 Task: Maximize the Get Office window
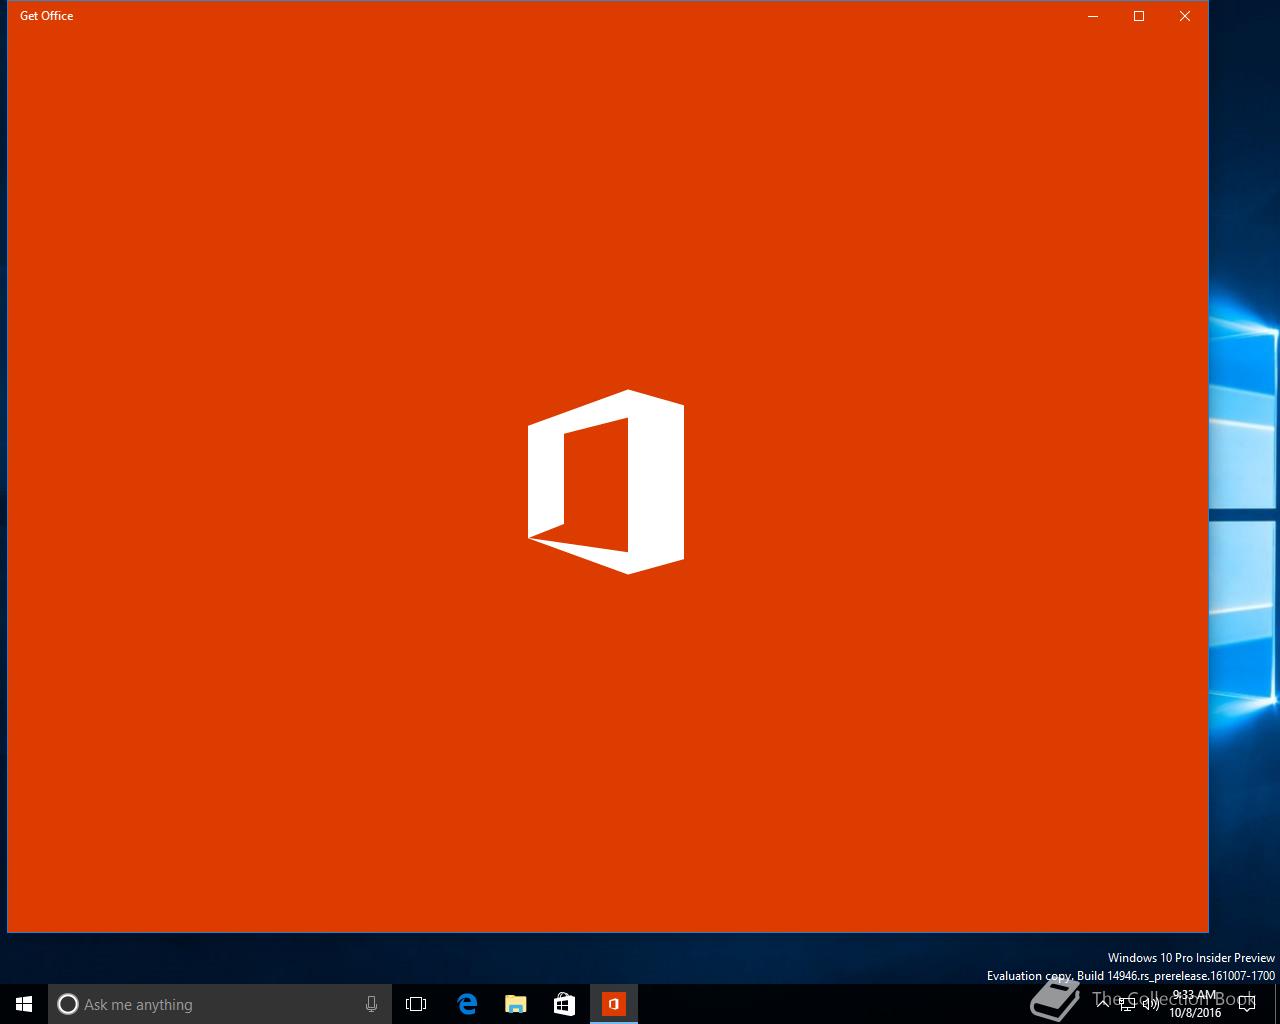click(1139, 16)
